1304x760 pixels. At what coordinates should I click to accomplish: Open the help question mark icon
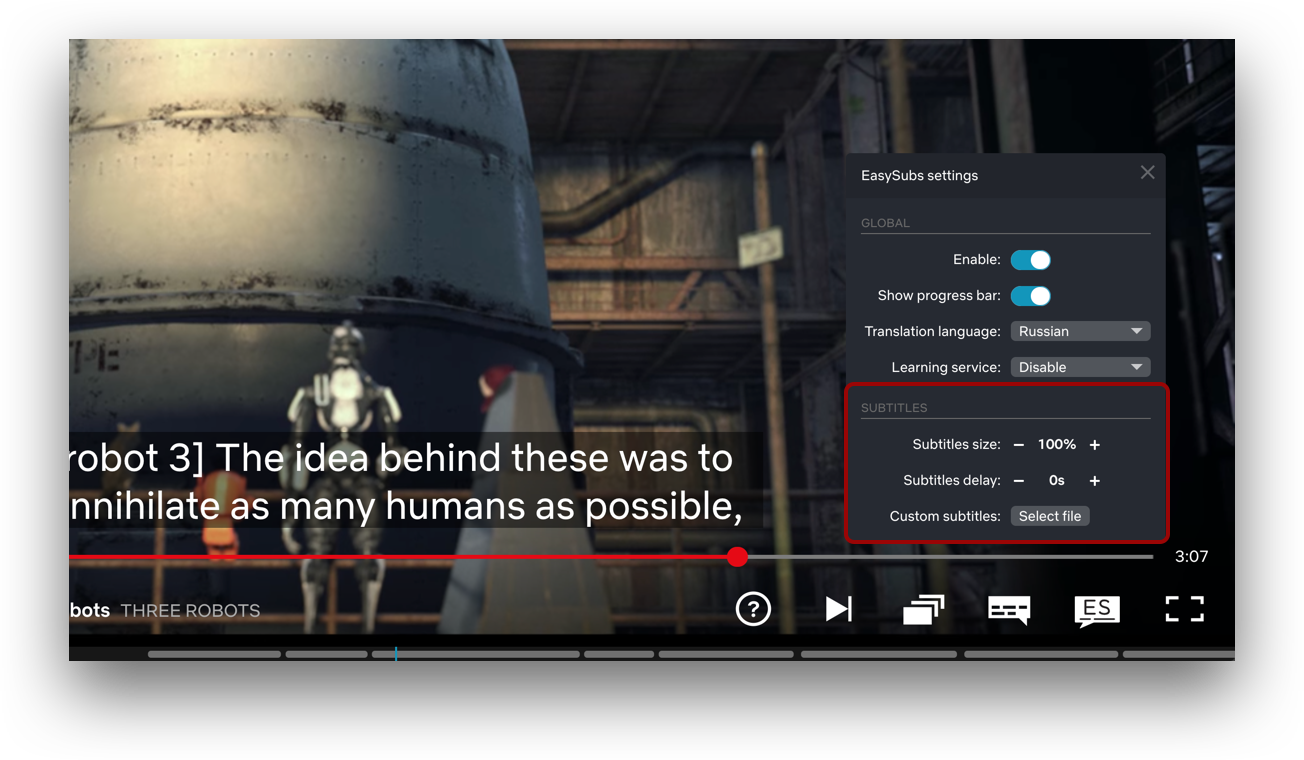point(753,608)
